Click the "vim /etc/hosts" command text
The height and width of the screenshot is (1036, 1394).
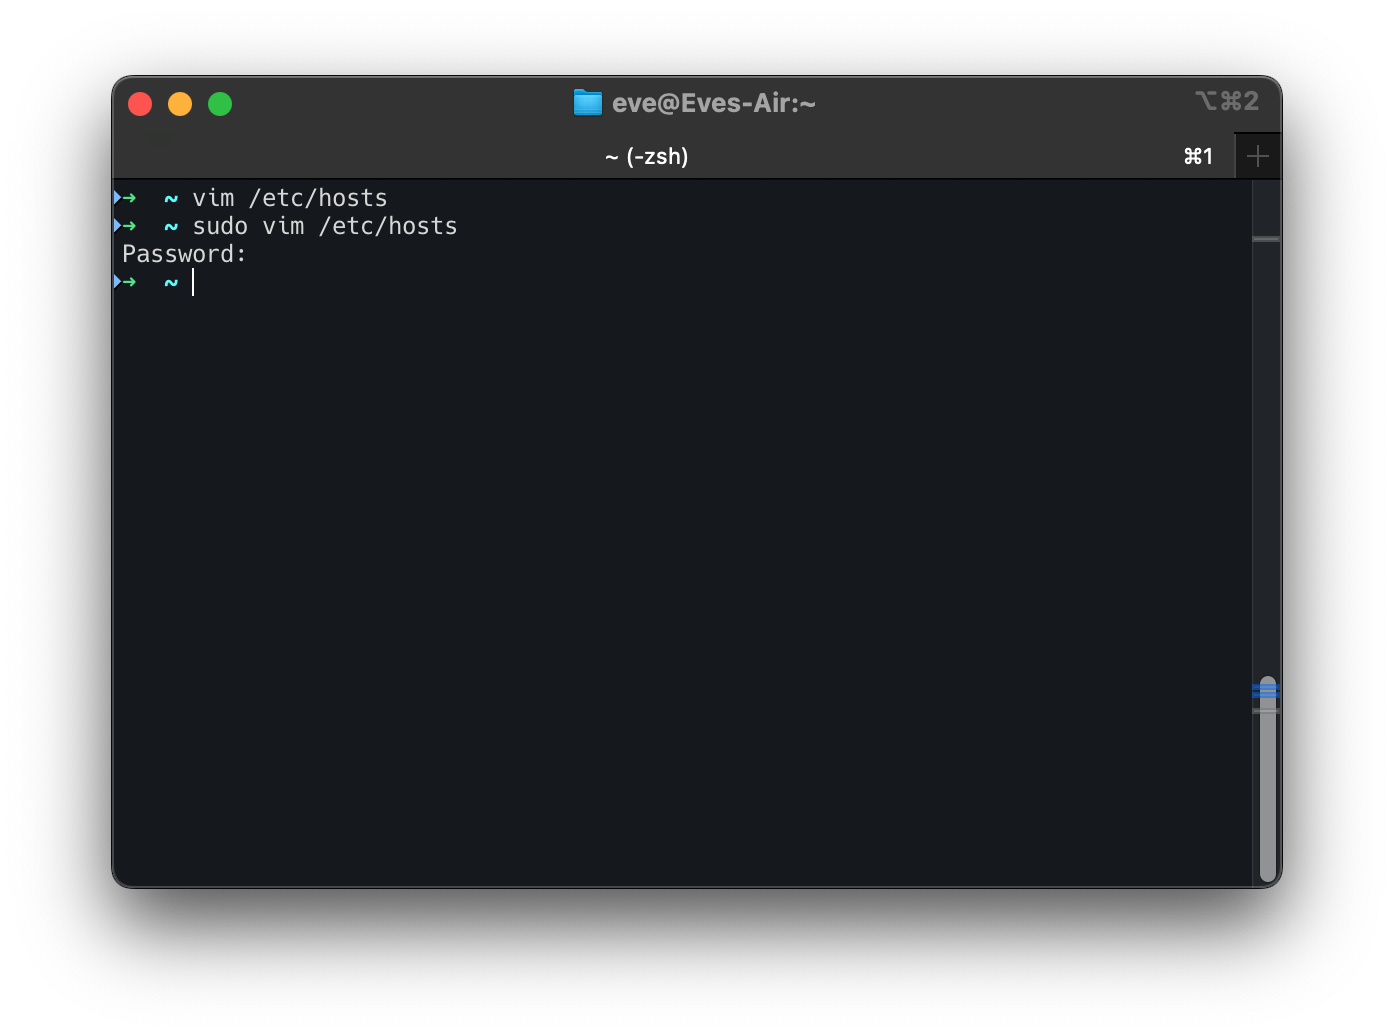tap(290, 197)
